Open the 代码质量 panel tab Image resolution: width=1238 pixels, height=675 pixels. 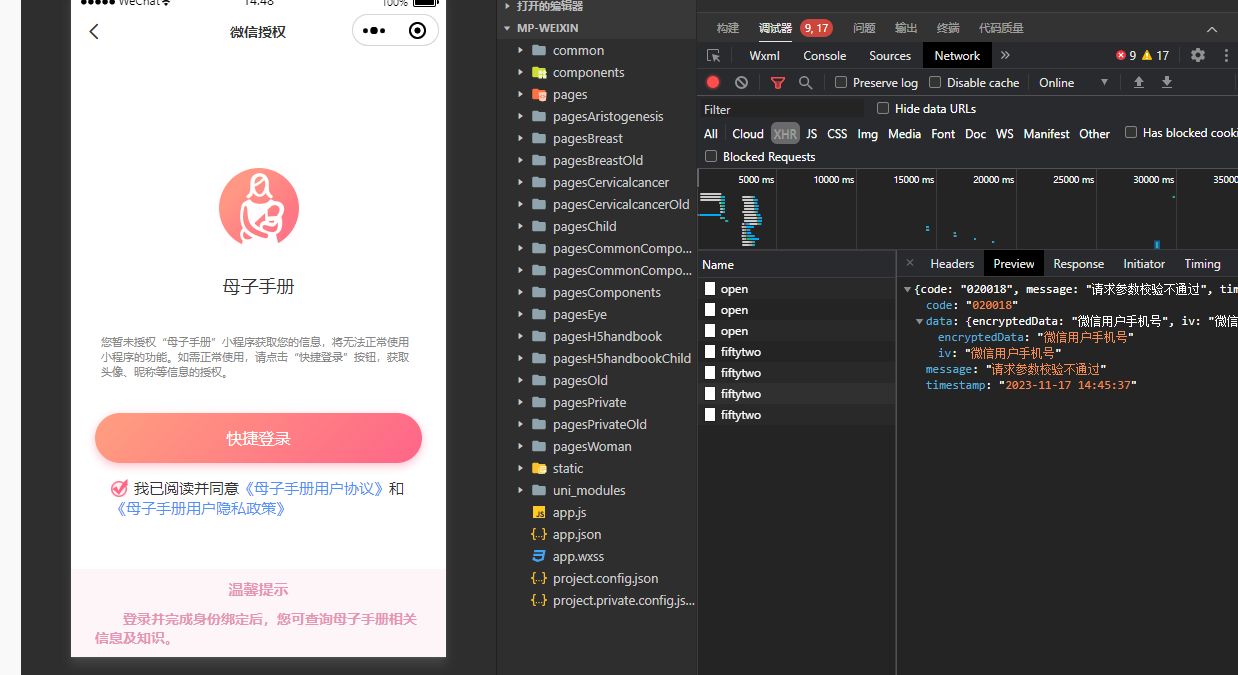coord(1001,28)
